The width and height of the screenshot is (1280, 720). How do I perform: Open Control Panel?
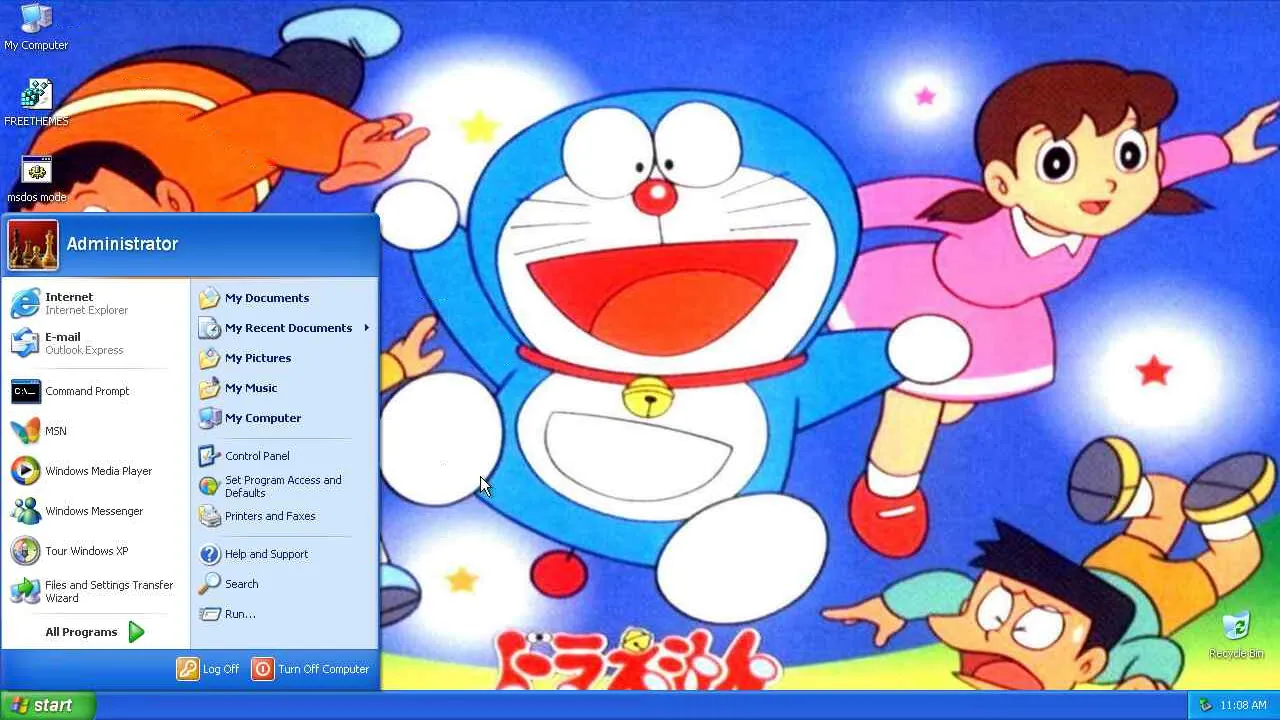click(x=284, y=456)
